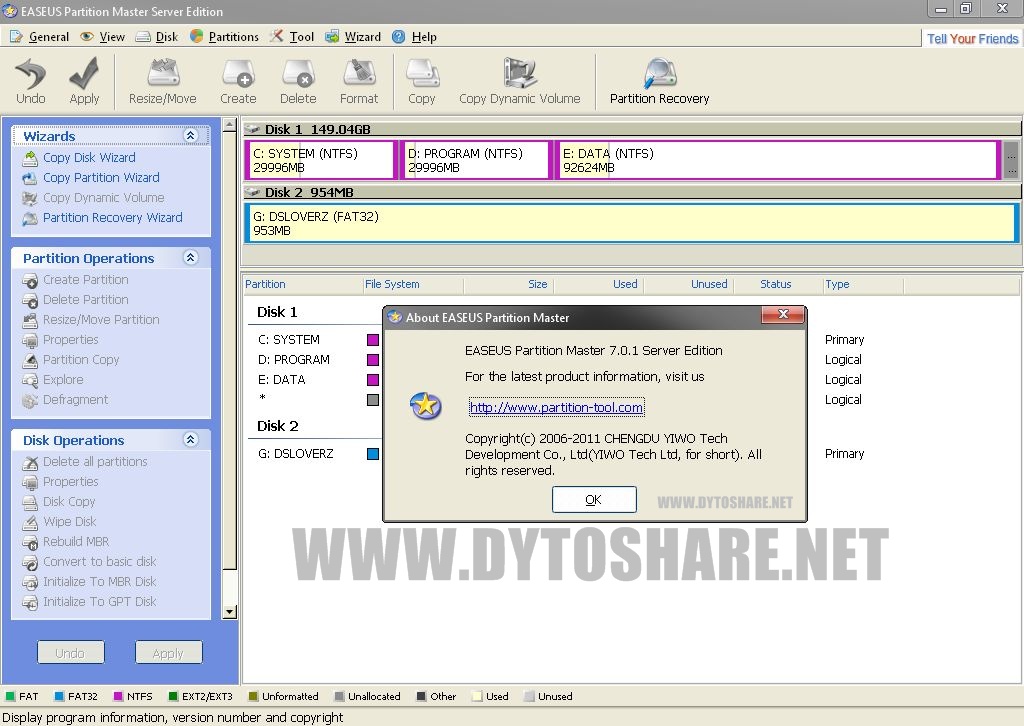Click Copy Dynamic Volume toolbar icon

[520, 81]
